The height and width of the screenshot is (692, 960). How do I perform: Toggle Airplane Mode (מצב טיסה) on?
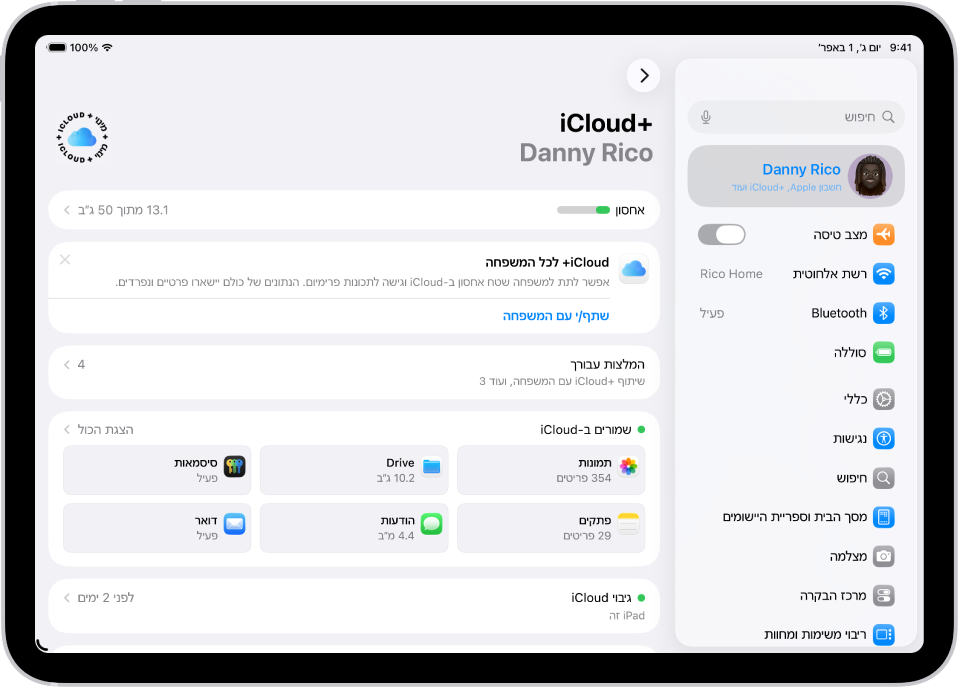(721, 233)
